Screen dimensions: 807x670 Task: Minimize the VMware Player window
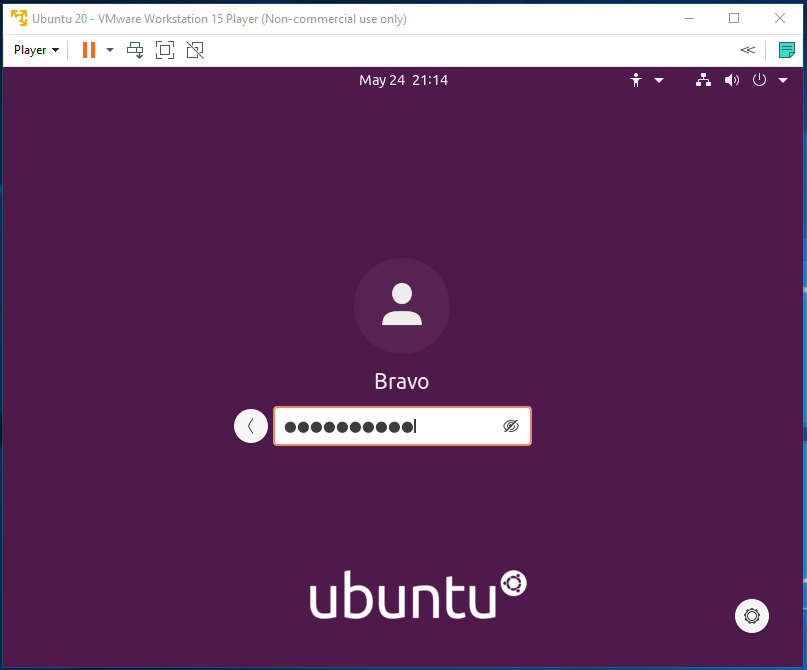tap(689, 19)
